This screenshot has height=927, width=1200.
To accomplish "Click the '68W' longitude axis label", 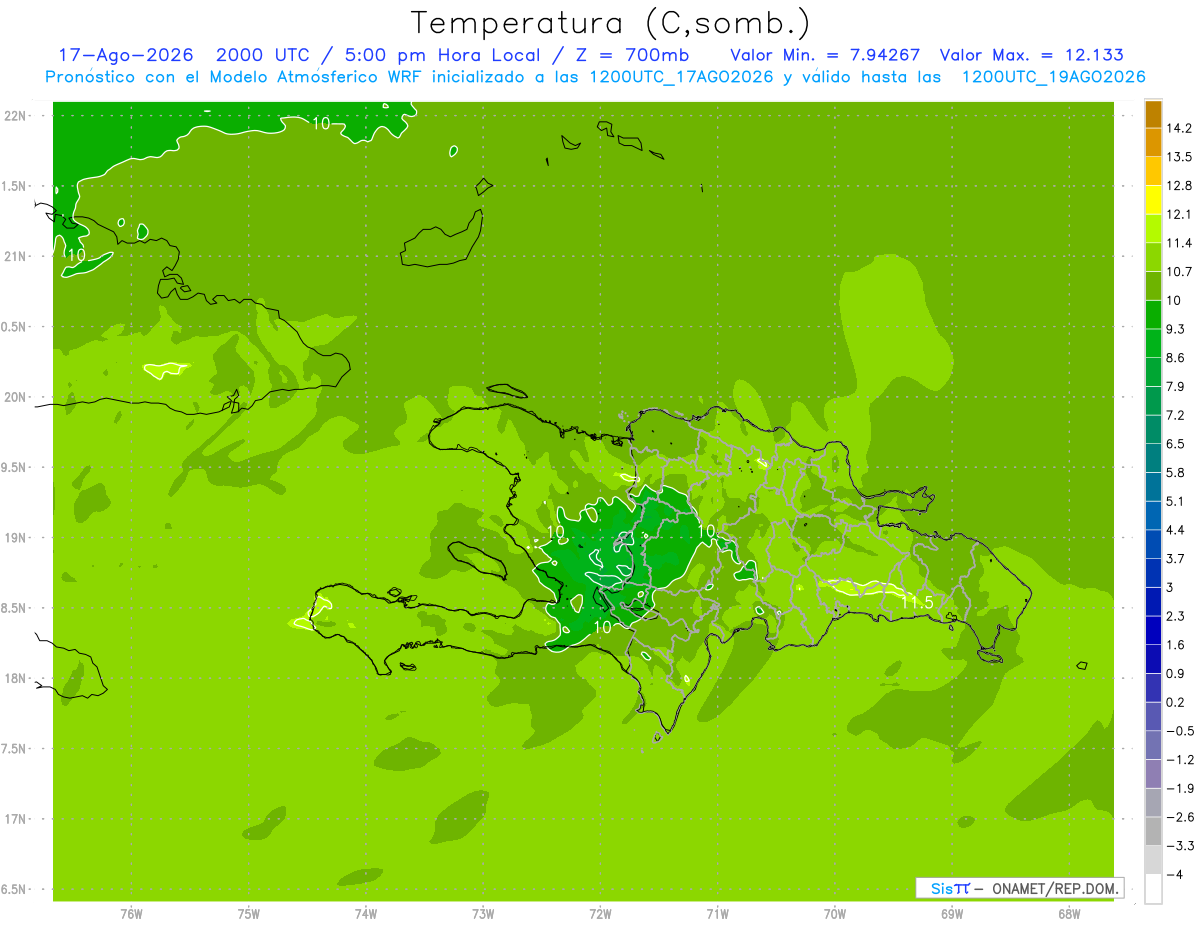I will click(1068, 914).
